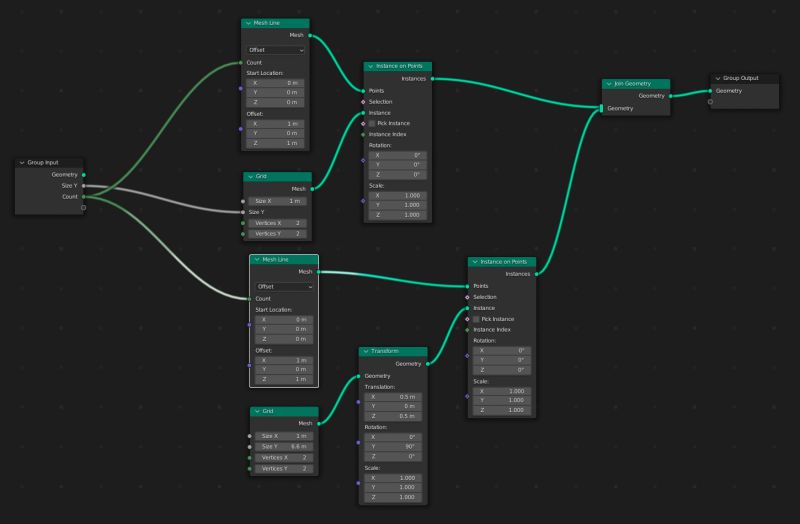This screenshot has height=524, width=800.
Task: Open the Offset mode dropdown in selected Mesh Line
Action: 285,287
